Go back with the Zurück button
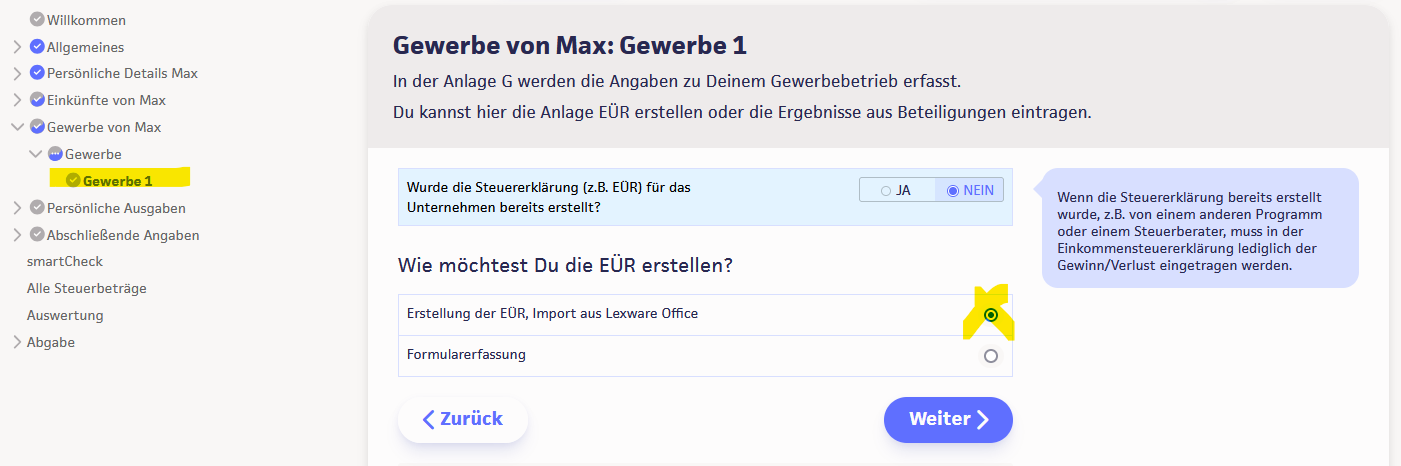The image size is (1401, 466). pos(462,419)
